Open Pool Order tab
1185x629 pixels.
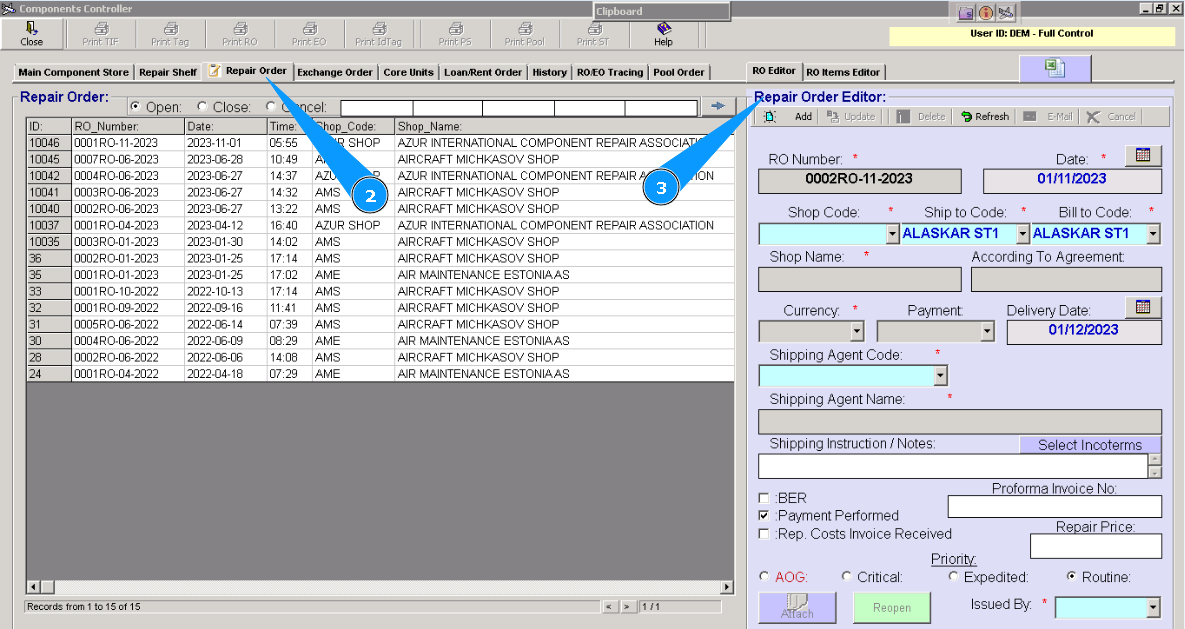(679, 73)
